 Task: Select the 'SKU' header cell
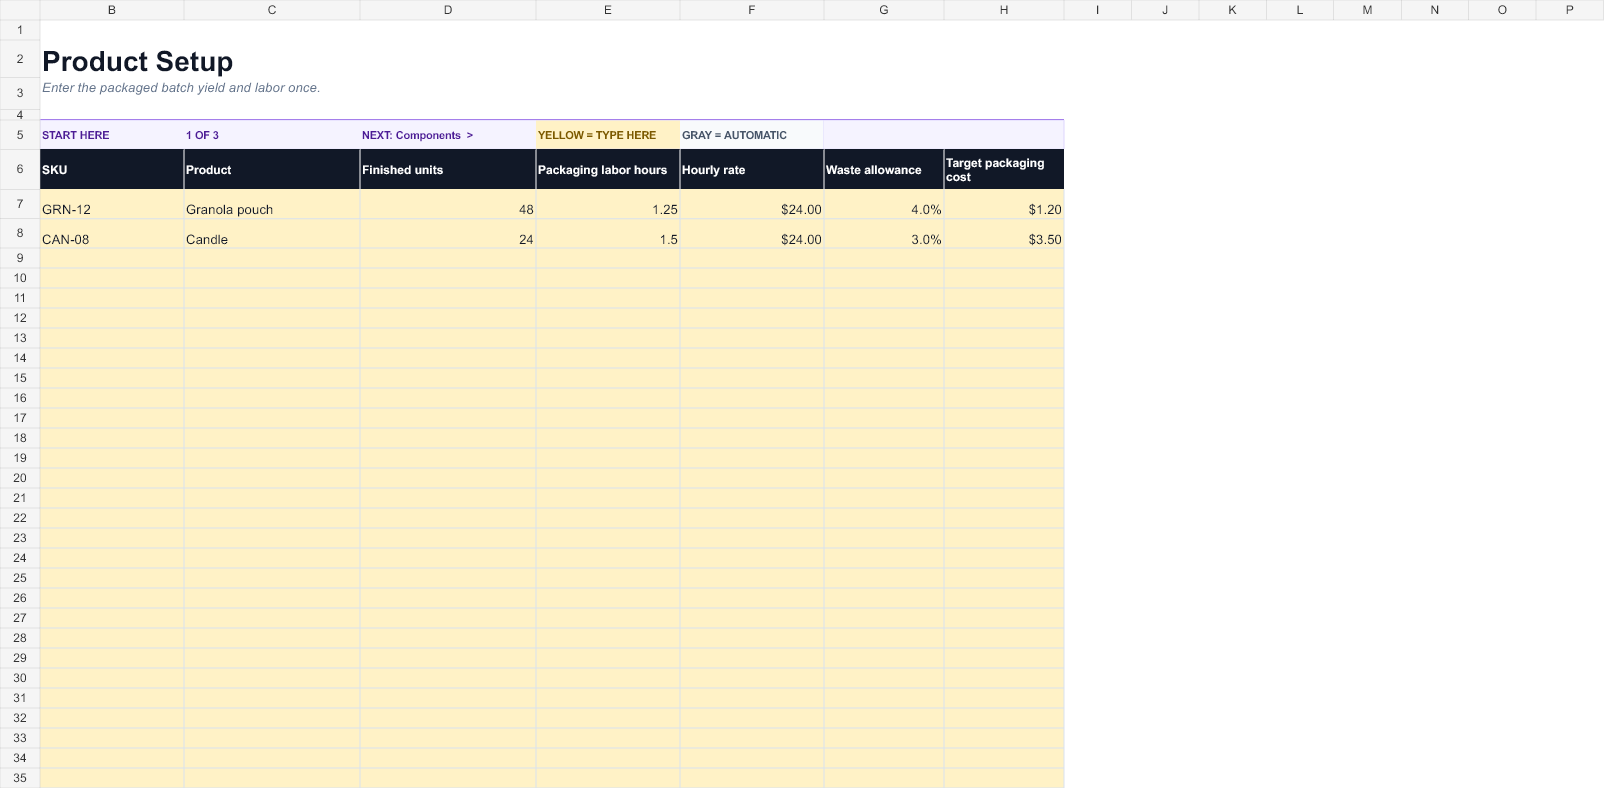(x=112, y=170)
